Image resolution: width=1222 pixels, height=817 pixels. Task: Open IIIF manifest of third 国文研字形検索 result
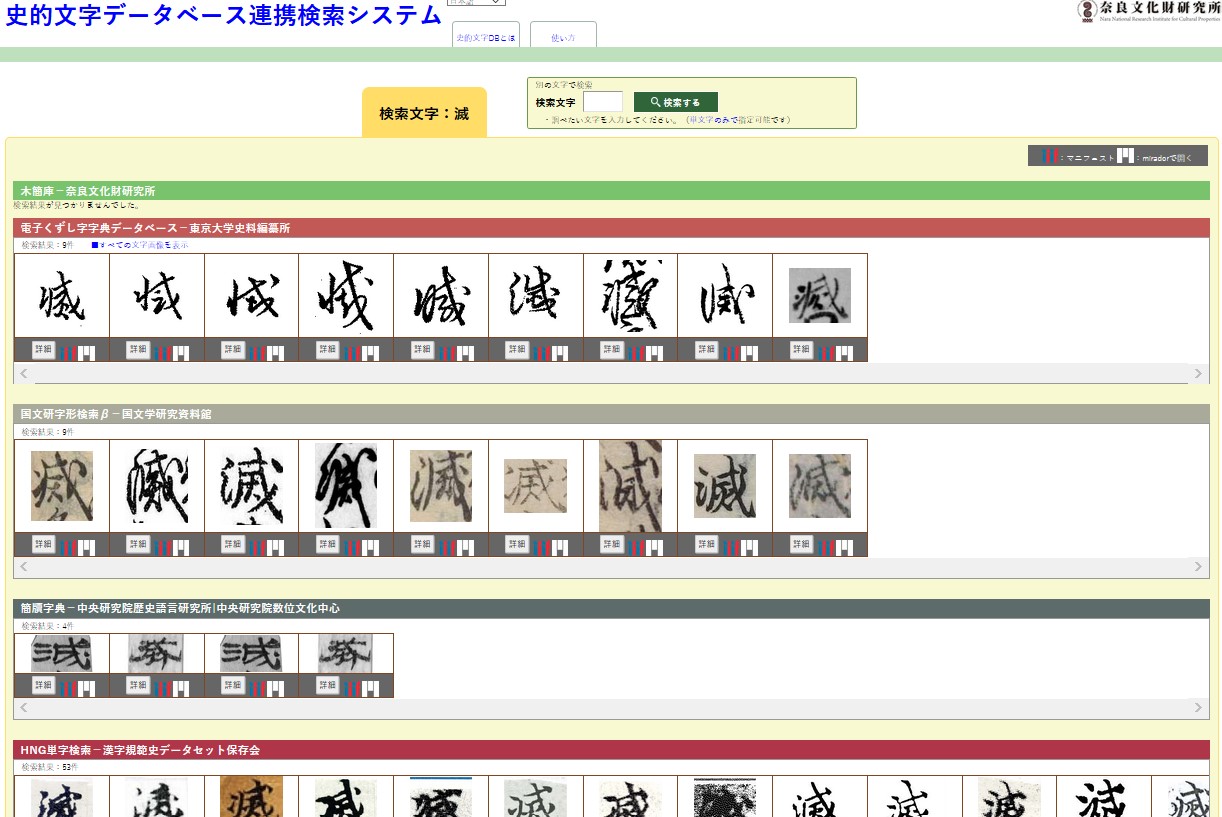pyautogui.click(x=258, y=548)
